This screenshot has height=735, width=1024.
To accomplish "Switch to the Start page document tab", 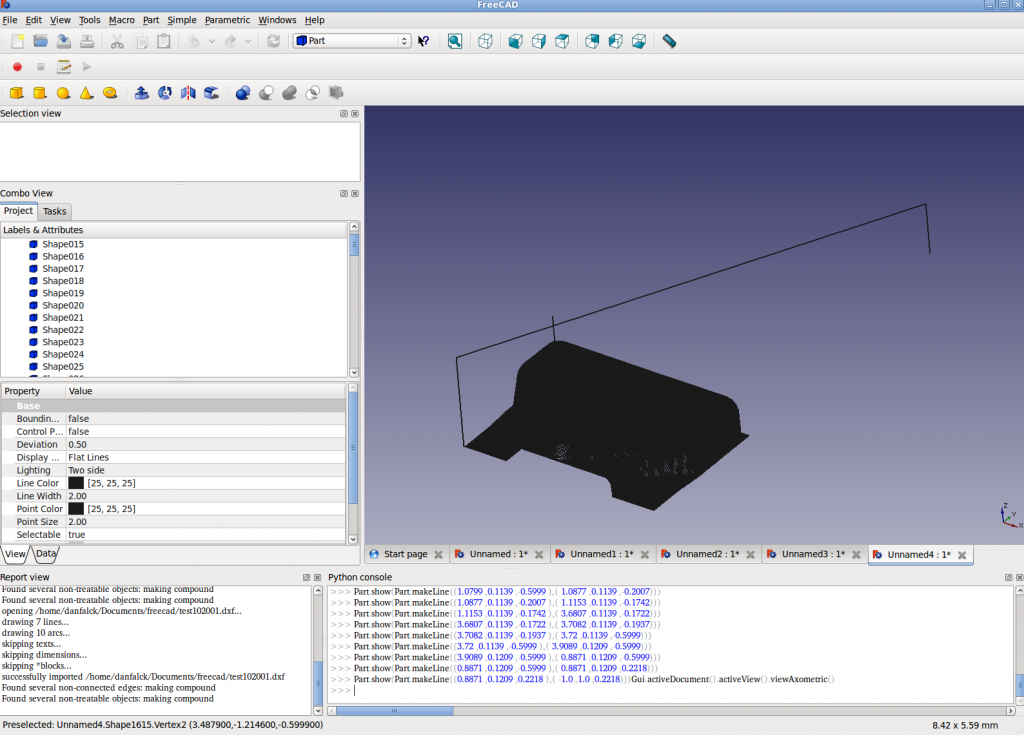I will [x=405, y=554].
